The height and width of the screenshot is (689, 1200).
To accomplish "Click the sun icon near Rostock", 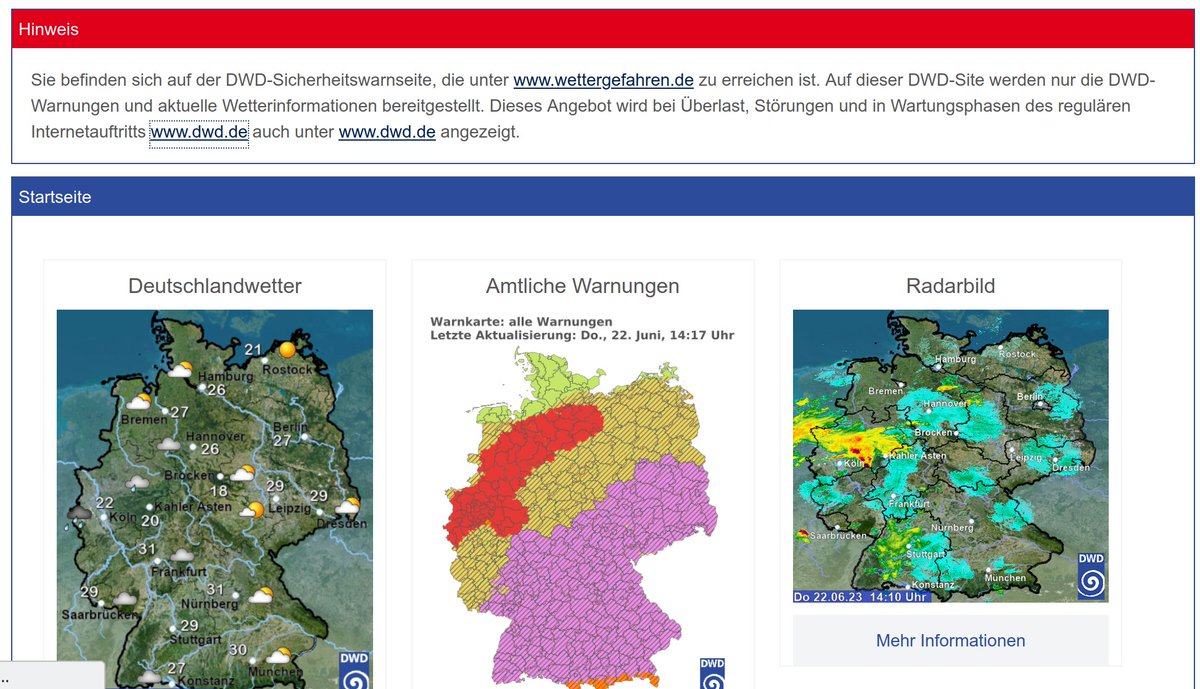I will pos(288,350).
